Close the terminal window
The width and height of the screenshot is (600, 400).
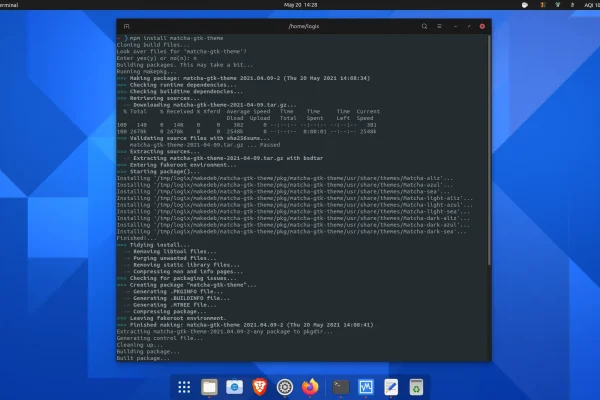click(x=482, y=26)
